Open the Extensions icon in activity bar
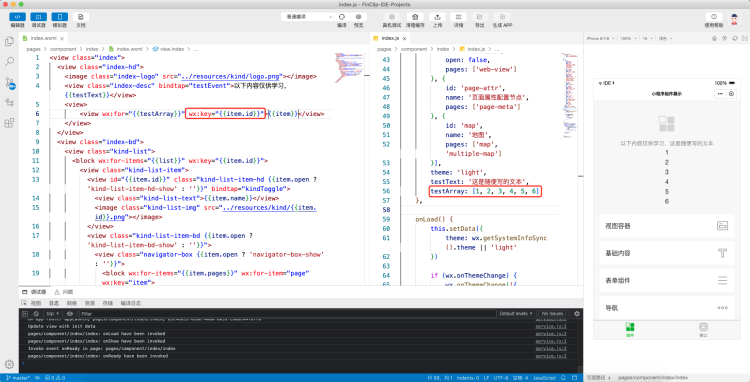The height and width of the screenshot is (382, 750). click(x=9, y=123)
